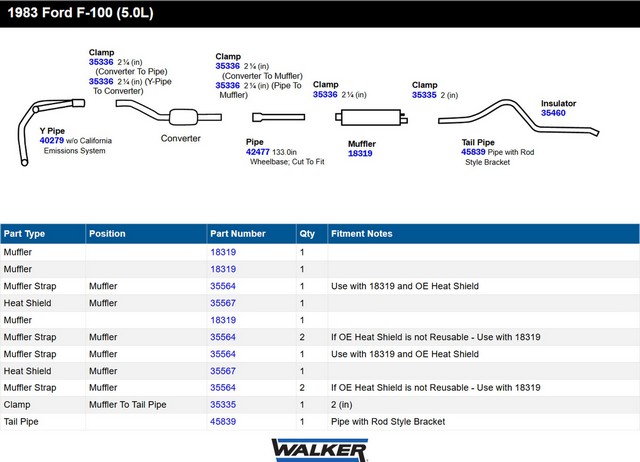Open part 35335 in the table's Clamp row
This screenshot has width=640, height=462.
pyautogui.click(x=223, y=404)
